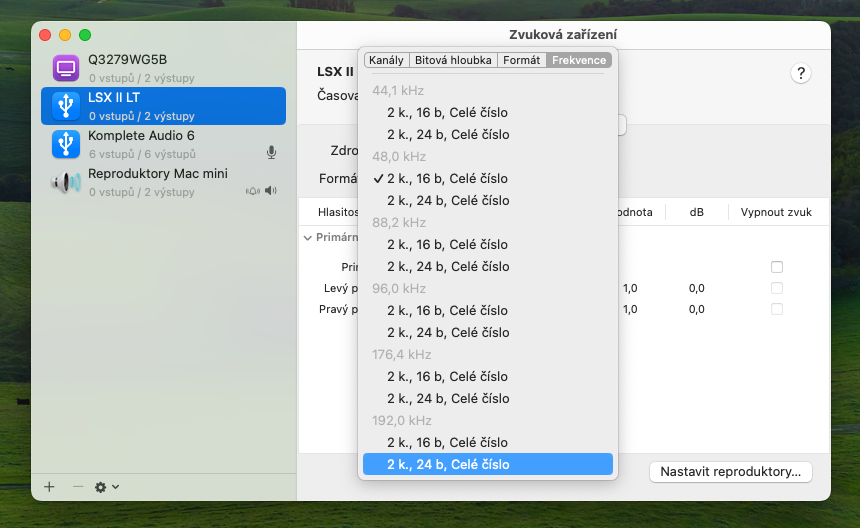Close the window with red button

coord(45,35)
